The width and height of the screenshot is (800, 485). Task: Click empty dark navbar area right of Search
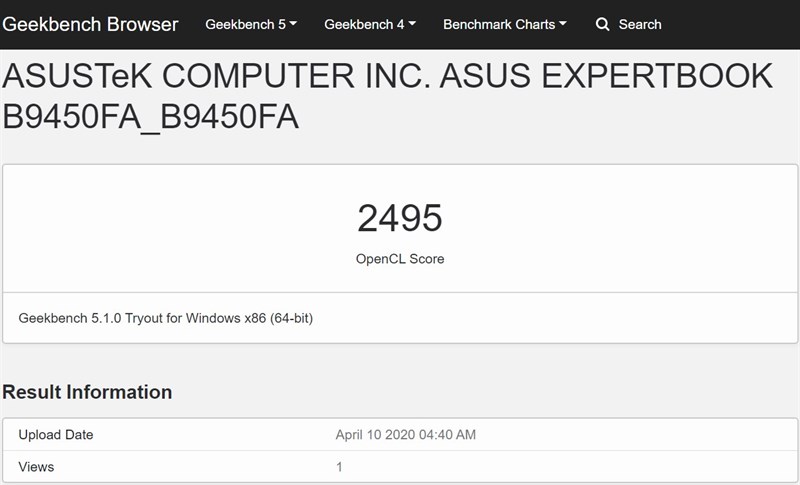(730, 24)
